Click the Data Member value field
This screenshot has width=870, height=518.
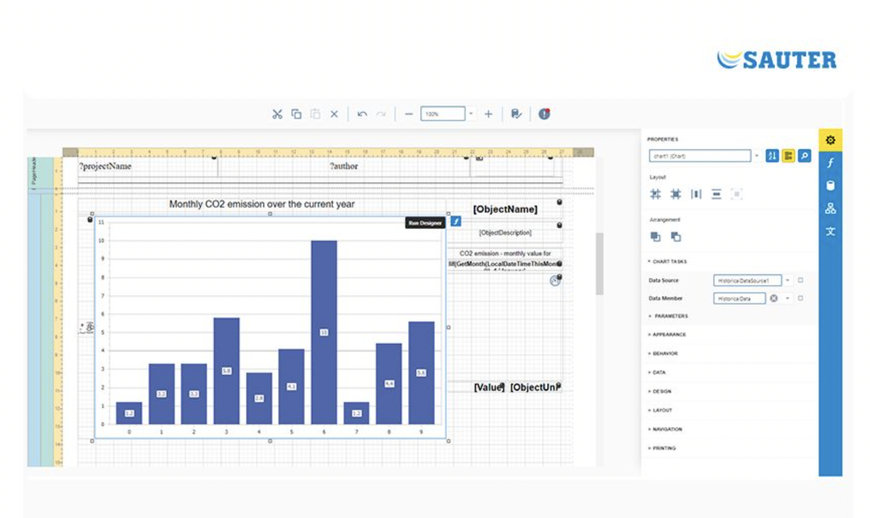tap(739, 298)
